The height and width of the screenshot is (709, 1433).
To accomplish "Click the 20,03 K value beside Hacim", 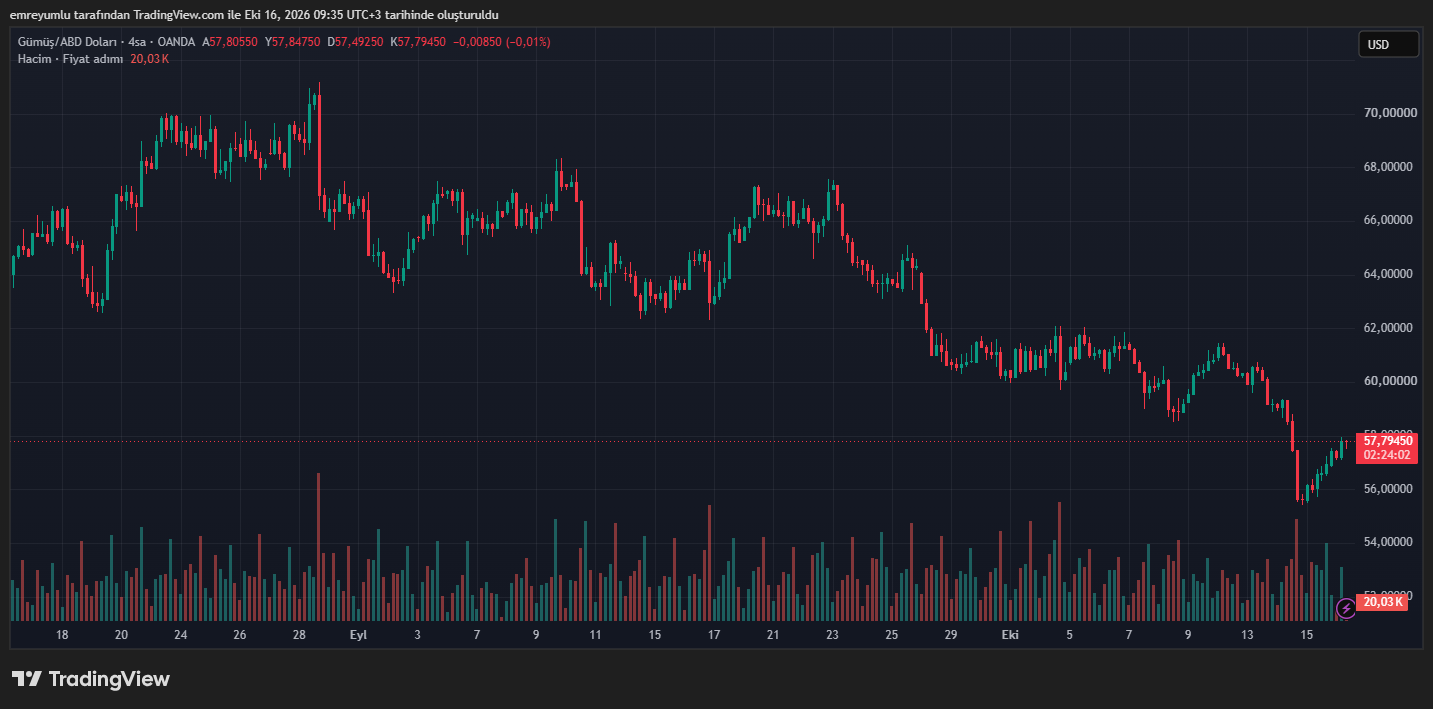I will click(x=150, y=59).
